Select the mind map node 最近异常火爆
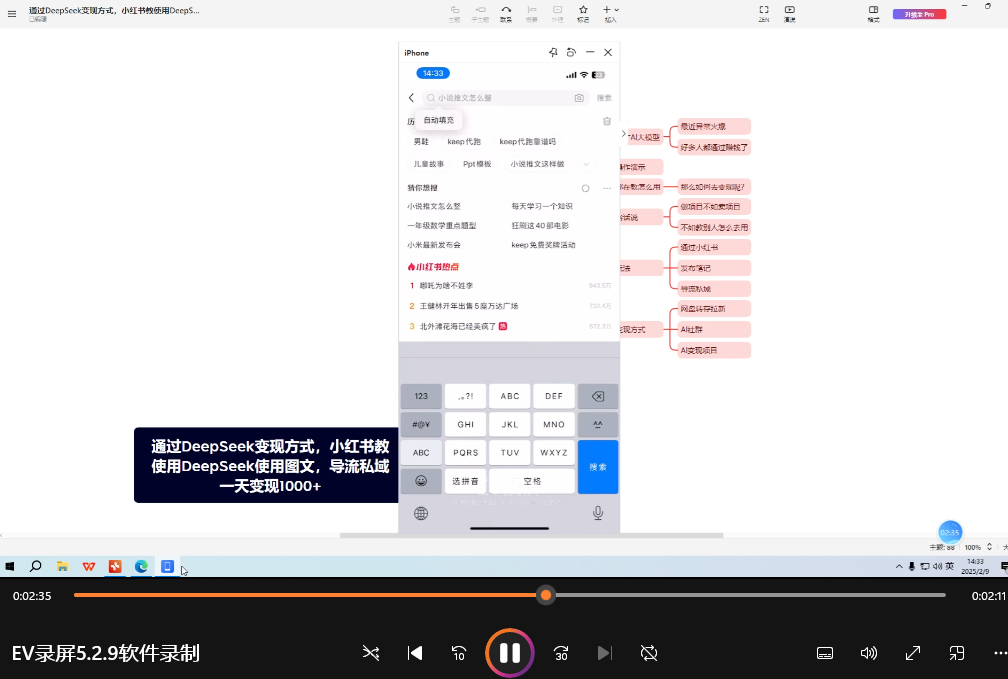The height and width of the screenshot is (679, 1008). pos(714,127)
